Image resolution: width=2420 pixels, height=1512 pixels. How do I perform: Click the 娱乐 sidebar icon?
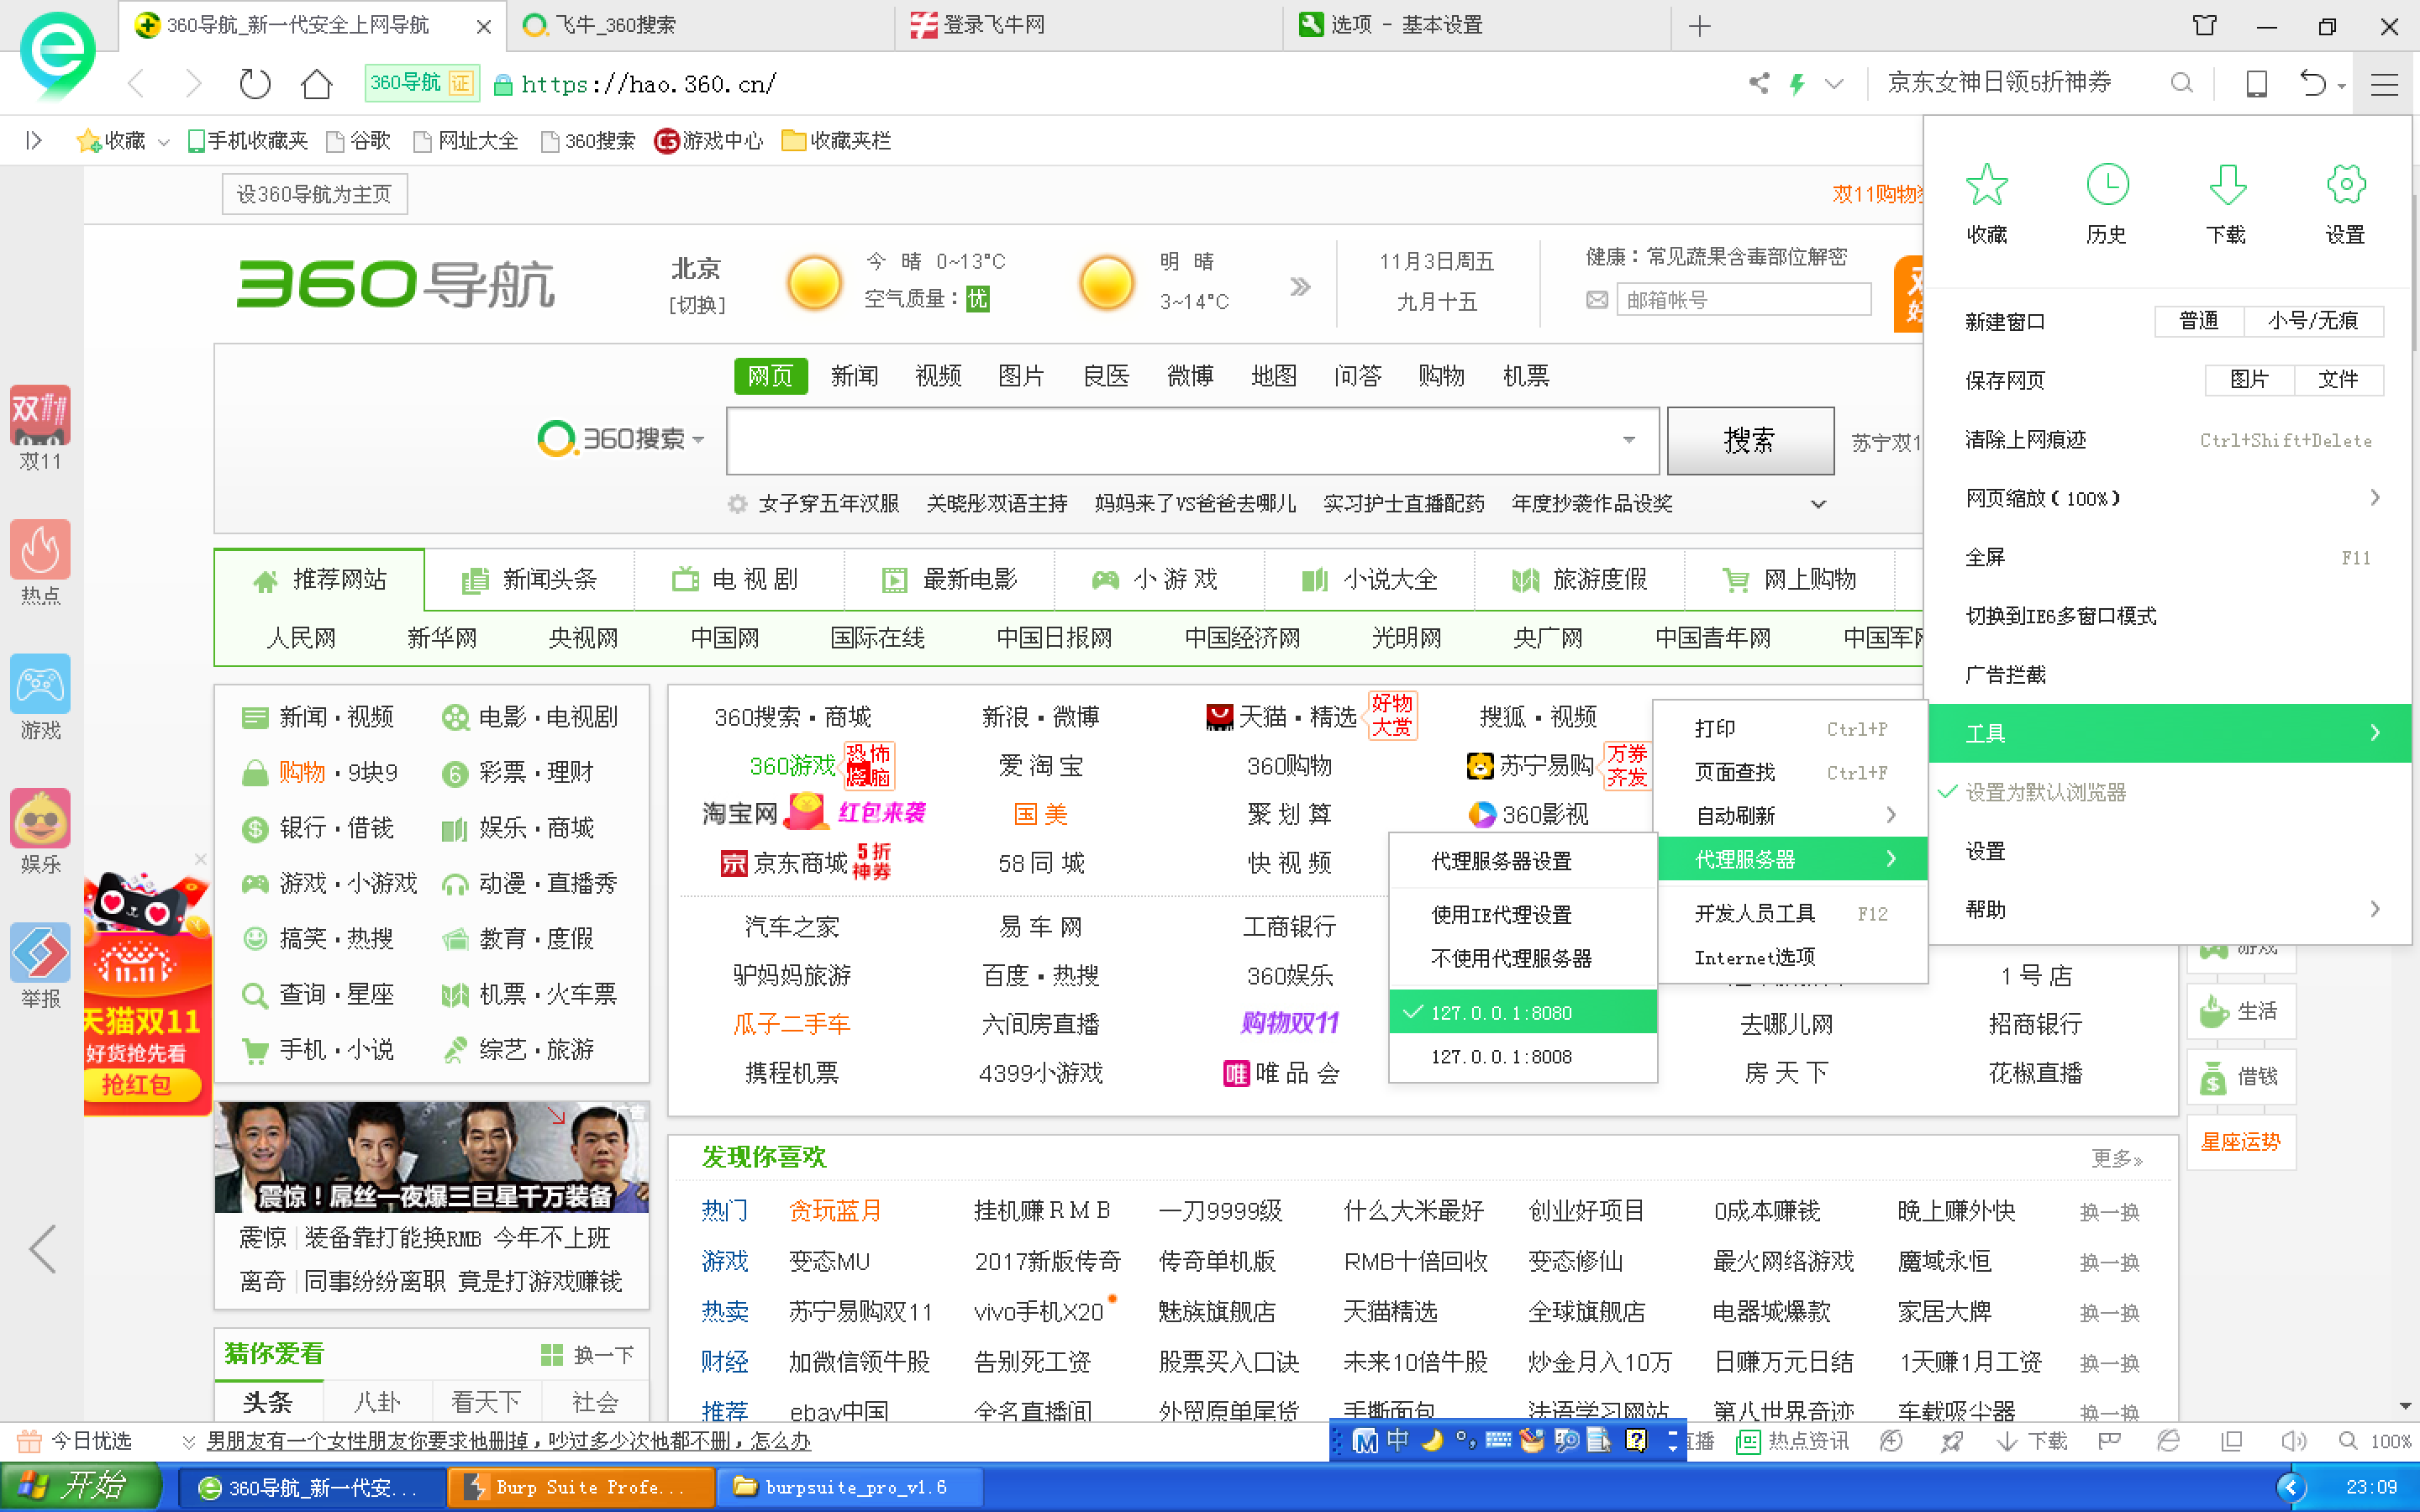(x=40, y=818)
